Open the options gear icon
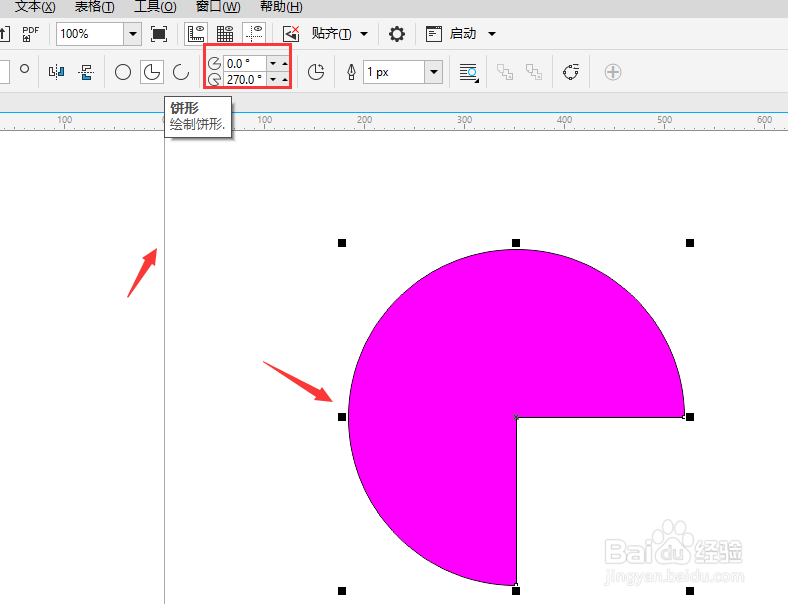Screen dimensions: 788x604 point(397,34)
